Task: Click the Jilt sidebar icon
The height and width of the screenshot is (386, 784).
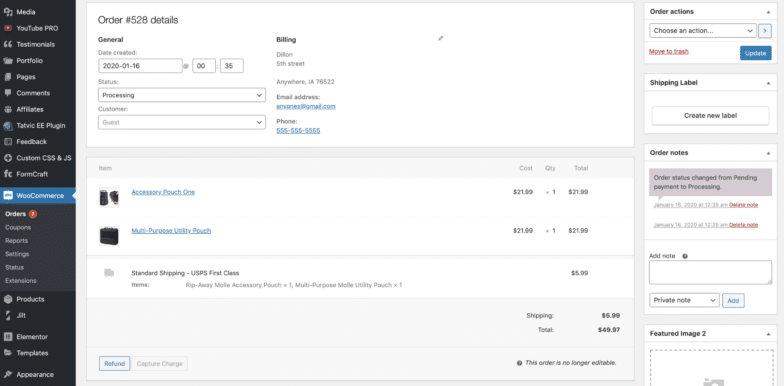Action: pos(8,316)
